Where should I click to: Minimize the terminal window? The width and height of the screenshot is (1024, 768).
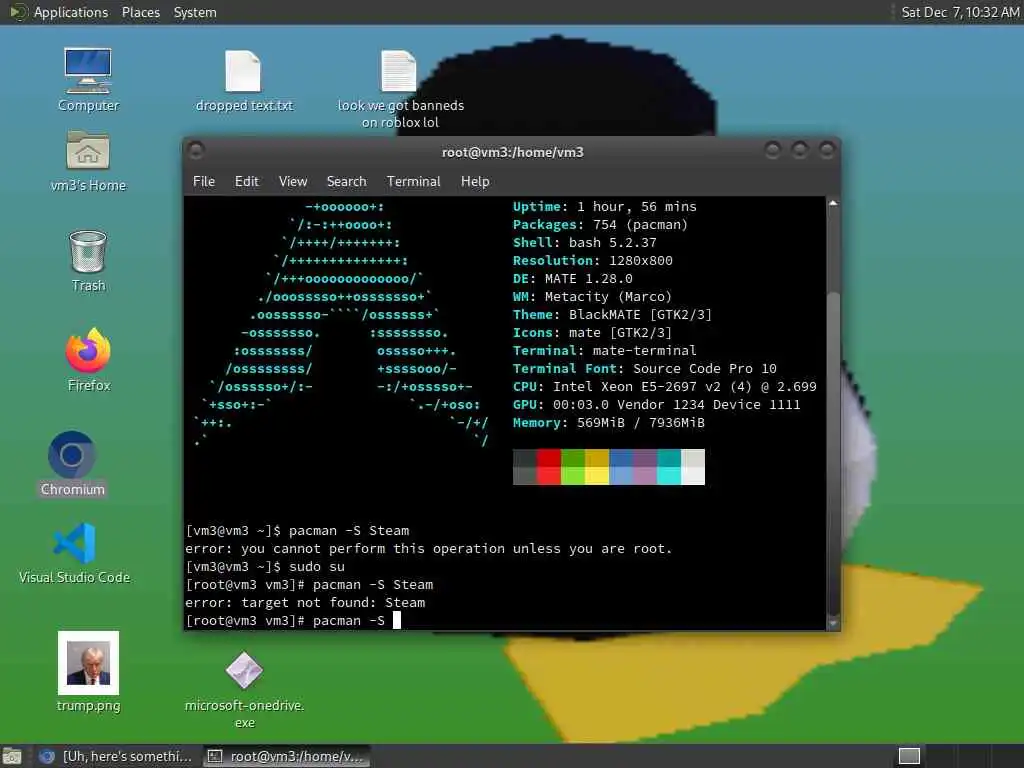(x=773, y=151)
